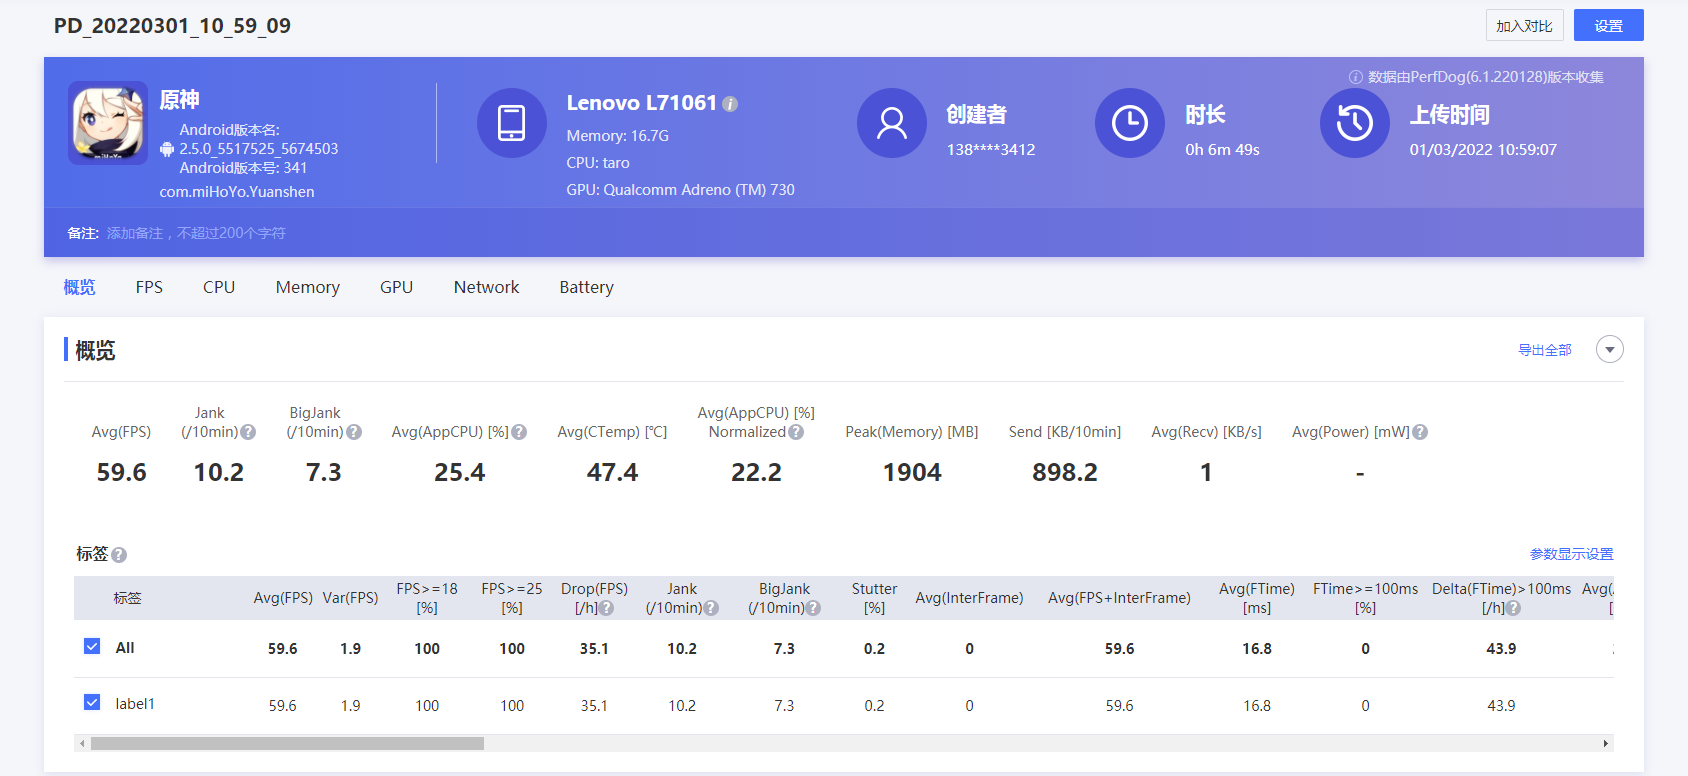
Task: Click the 导出全部 link
Action: (1545, 350)
